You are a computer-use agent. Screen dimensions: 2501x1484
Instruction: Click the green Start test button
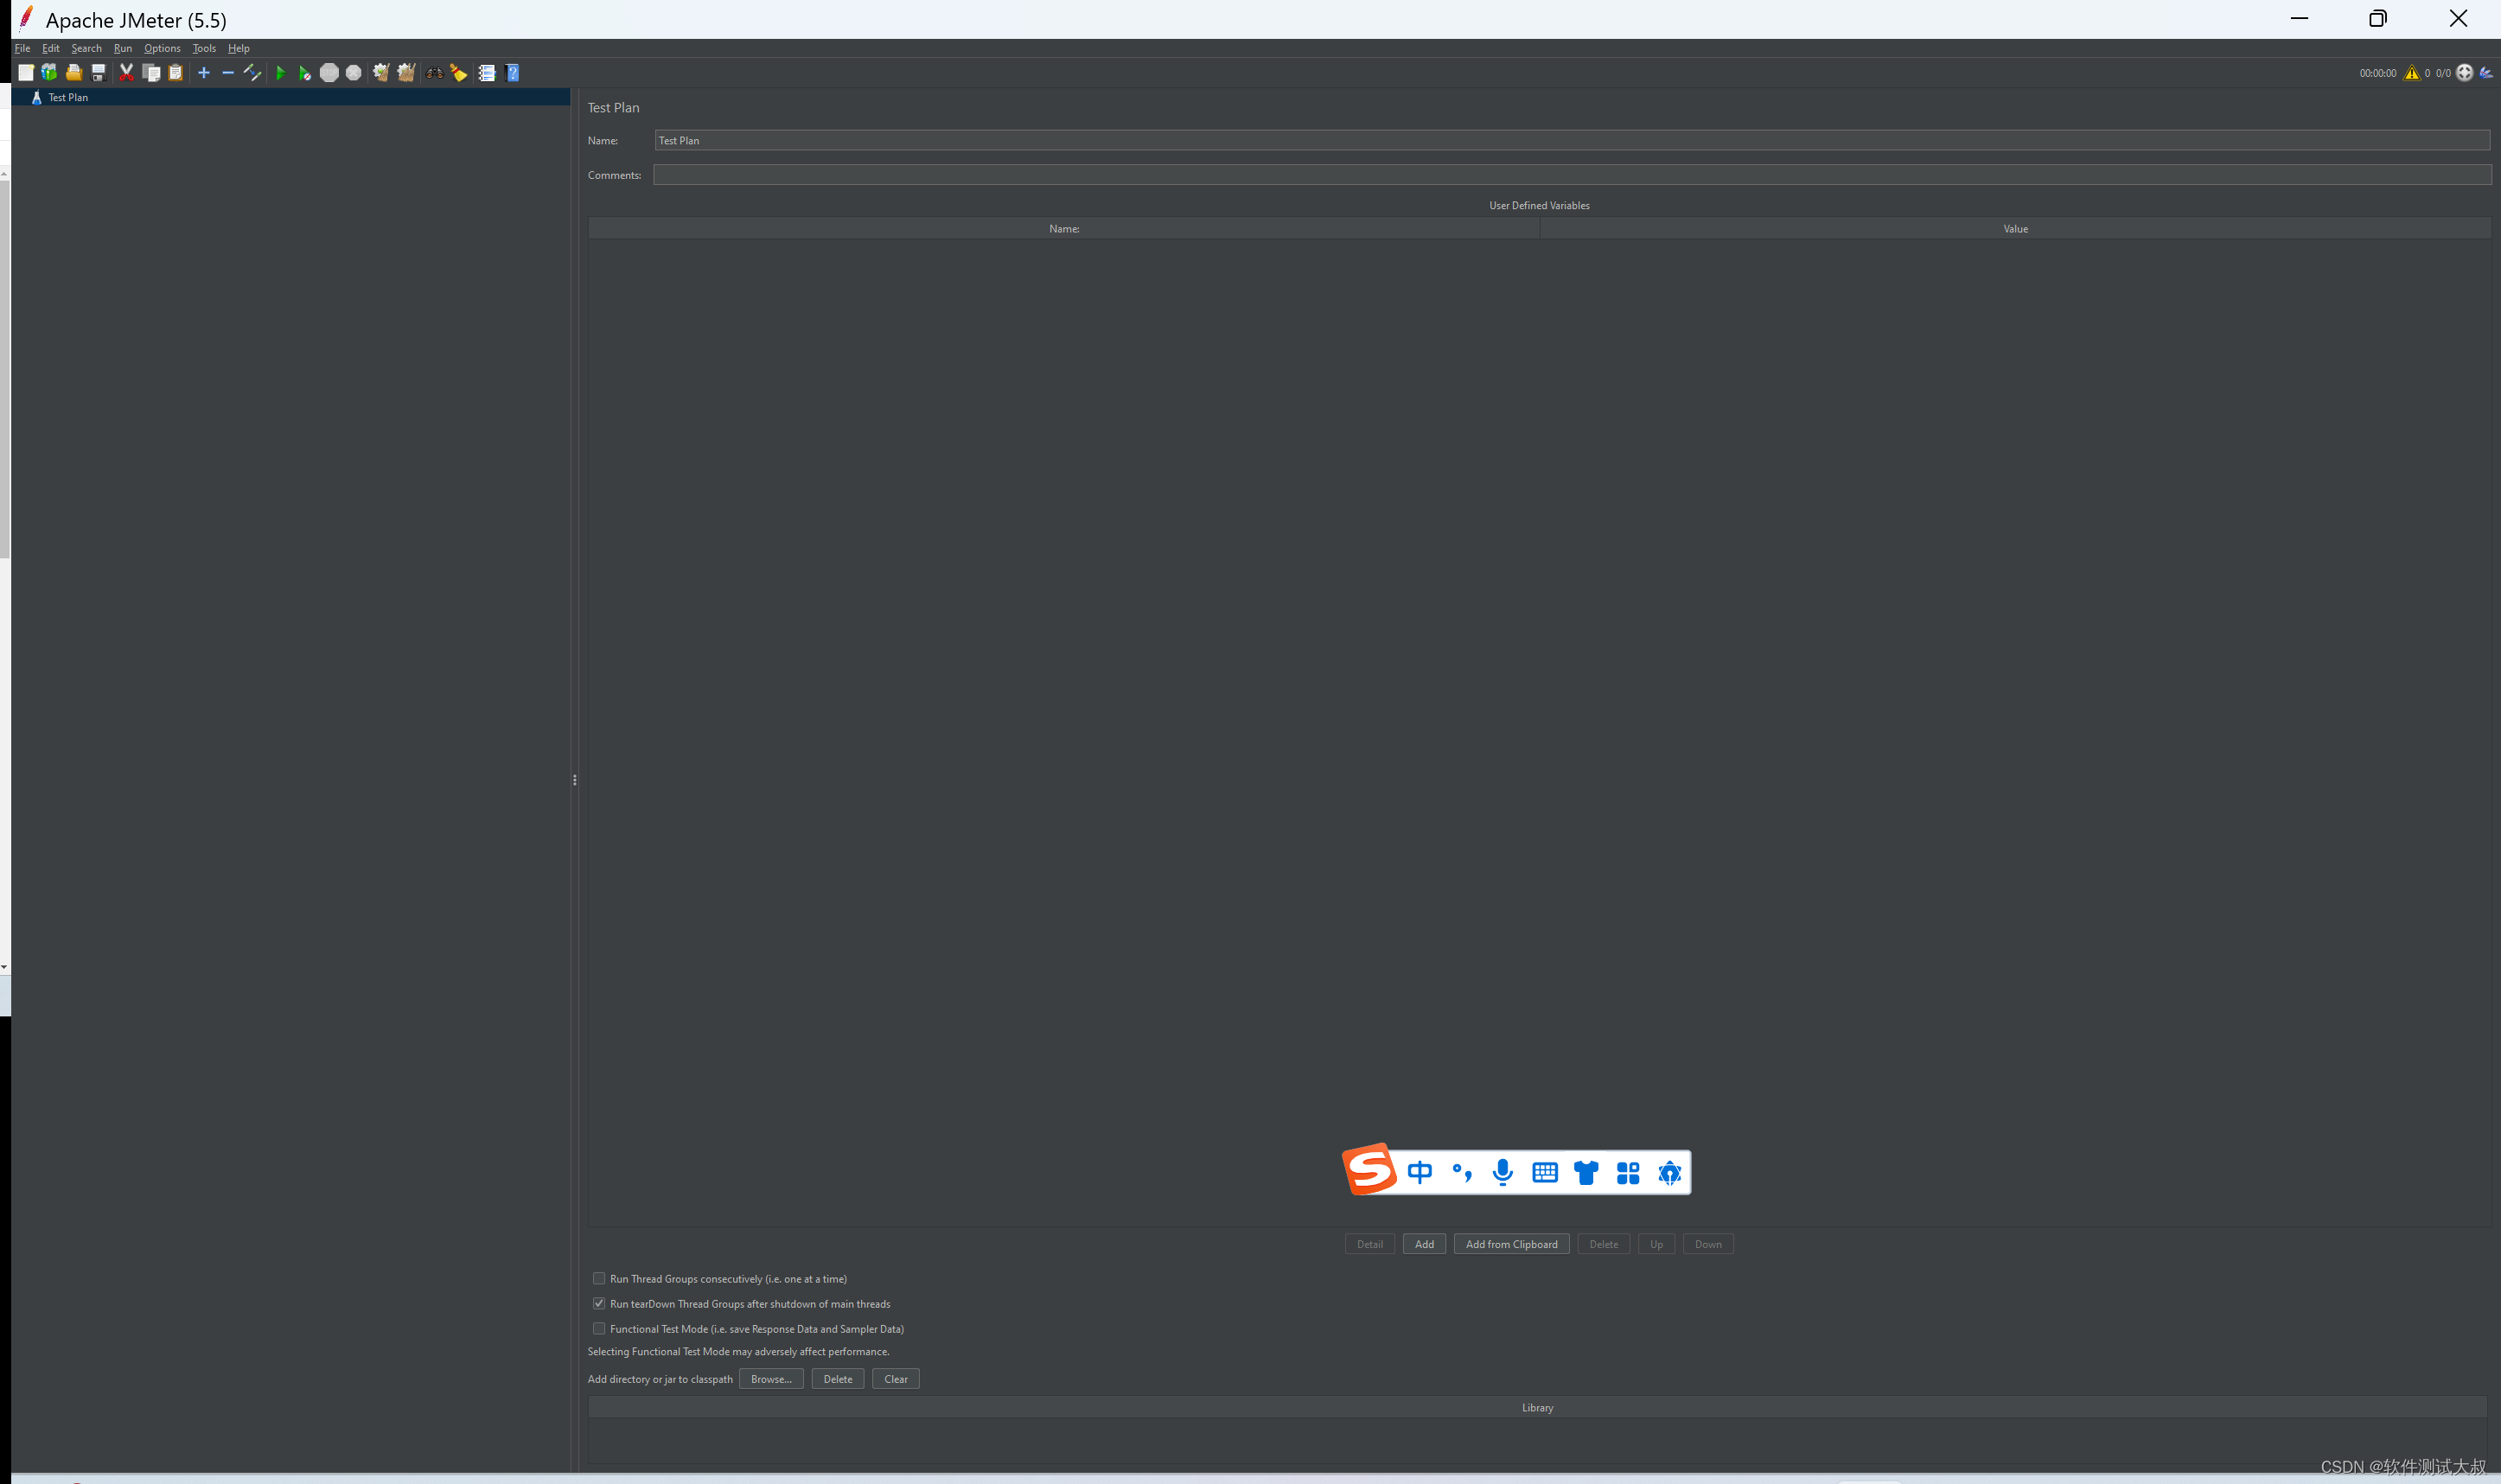coord(280,73)
